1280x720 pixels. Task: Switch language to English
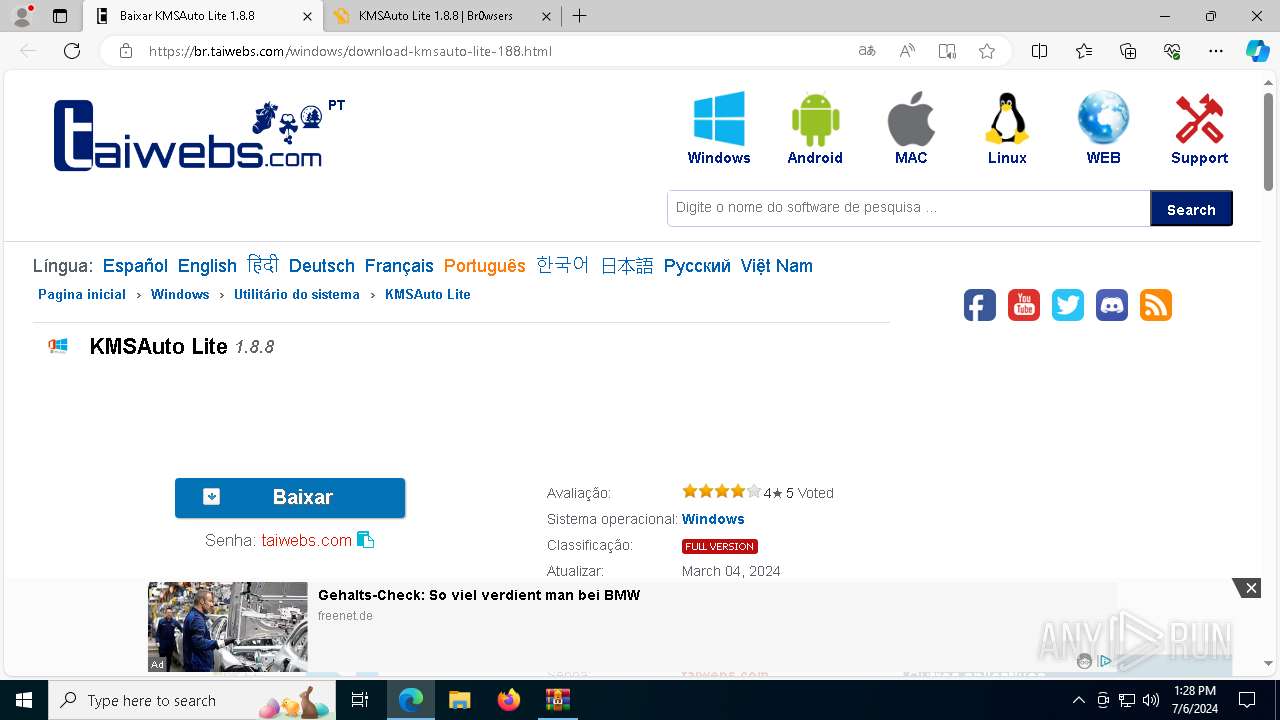pyautogui.click(x=207, y=266)
